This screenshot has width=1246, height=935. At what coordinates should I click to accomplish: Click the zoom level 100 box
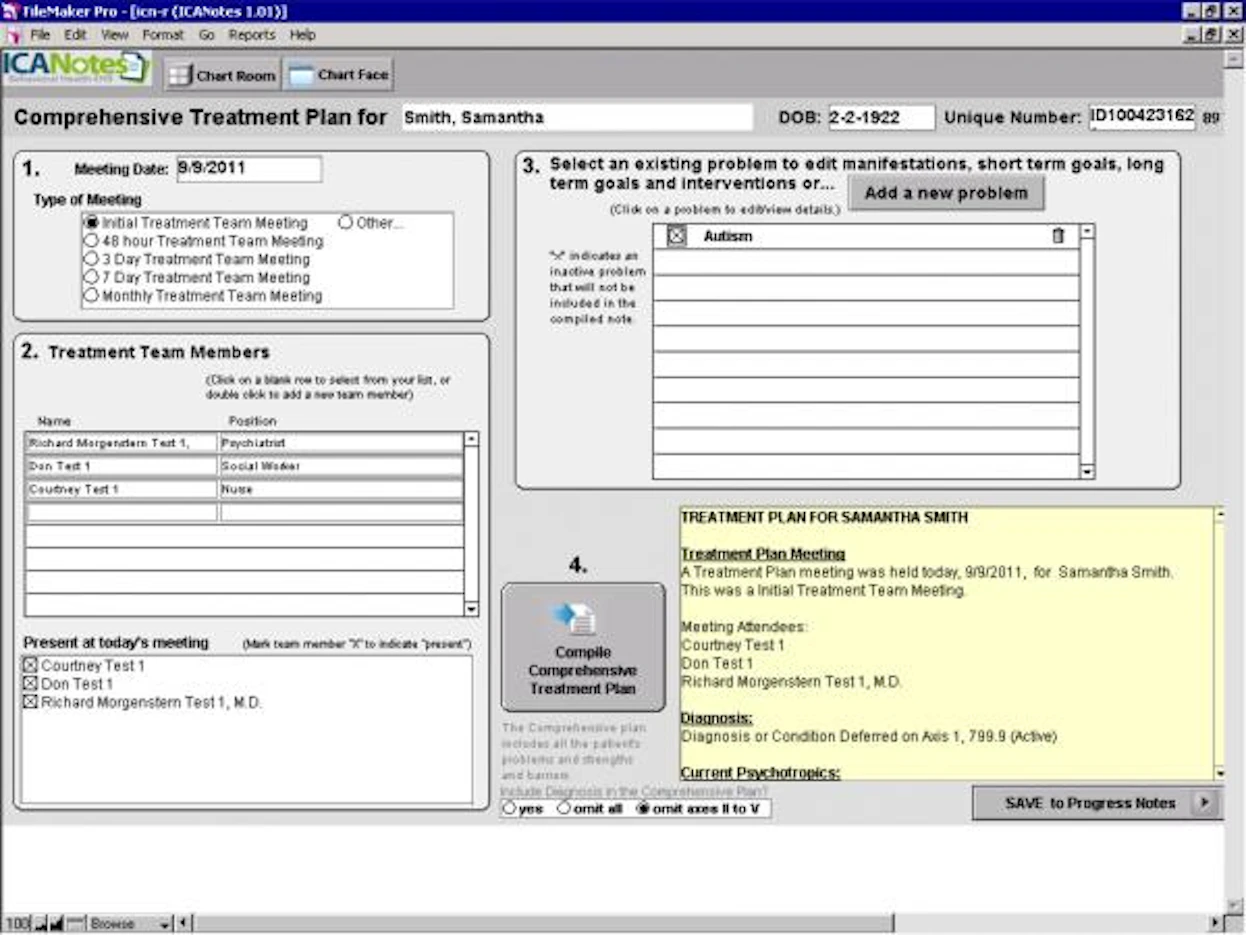[18, 923]
